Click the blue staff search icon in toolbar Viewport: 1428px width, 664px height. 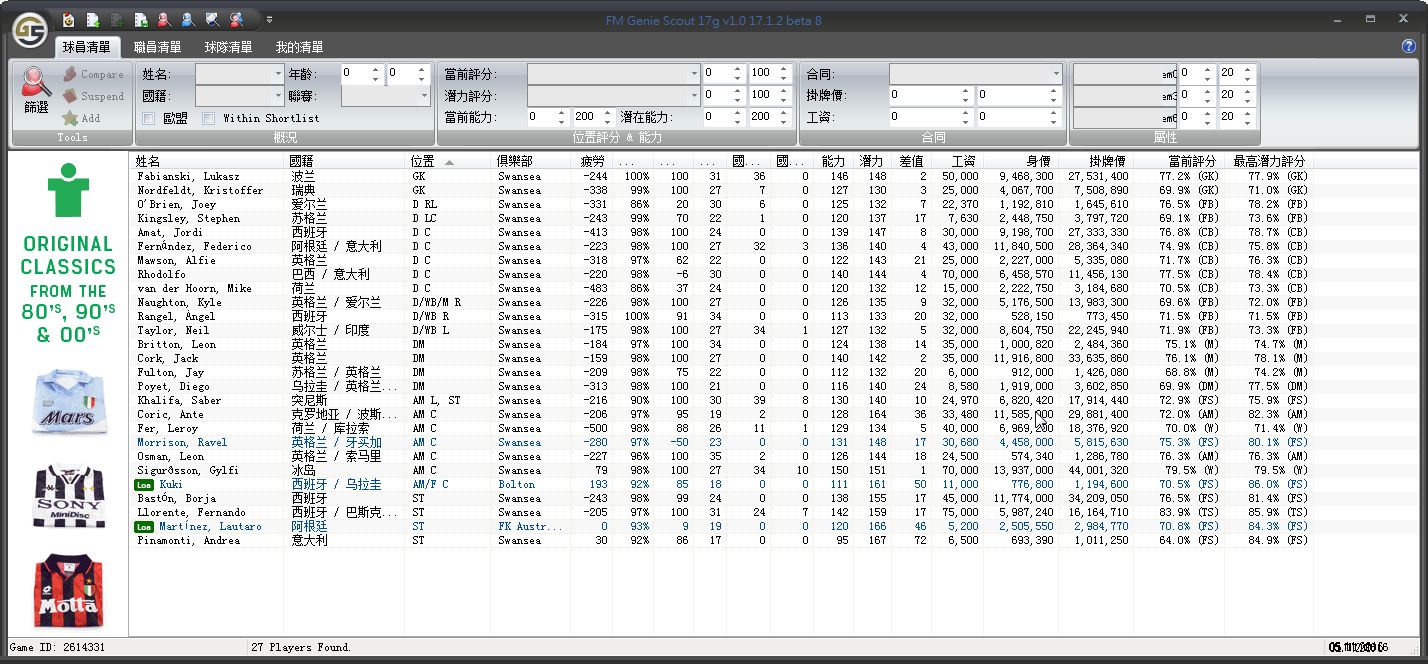click(x=188, y=19)
